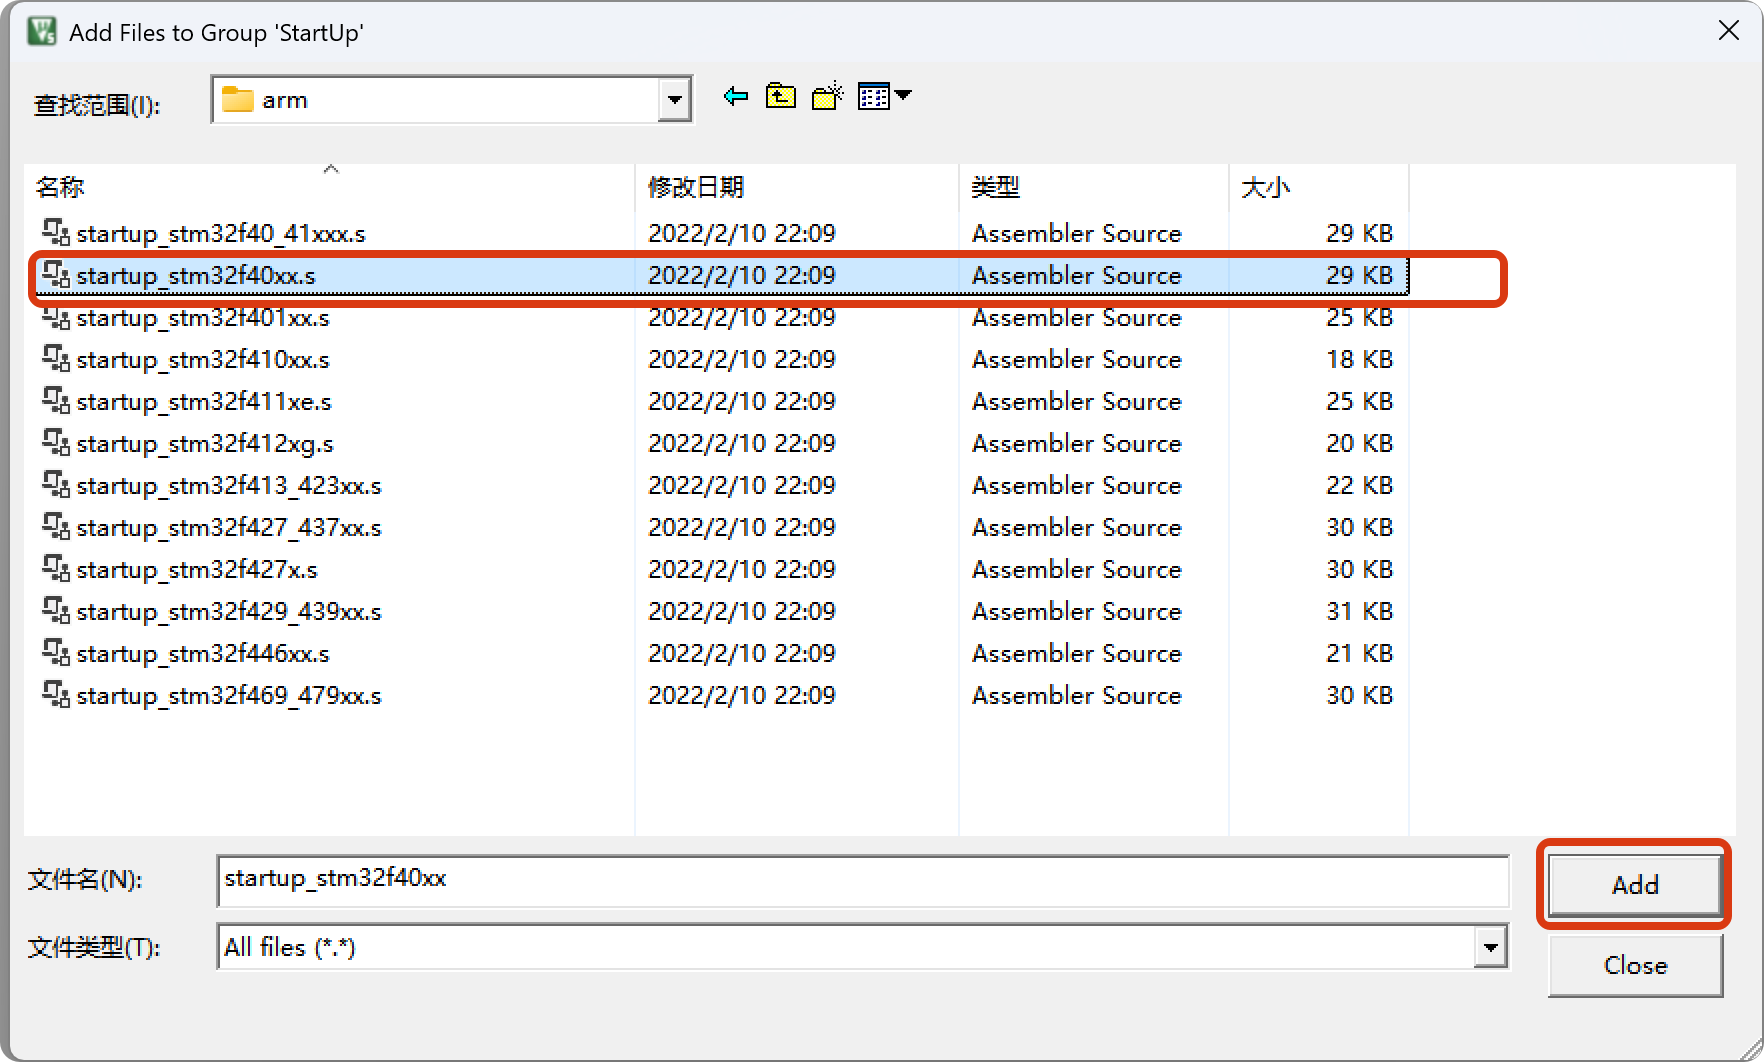Close the Add Files dialog window
The width and height of the screenshot is (1764, 1062).
1729,31
